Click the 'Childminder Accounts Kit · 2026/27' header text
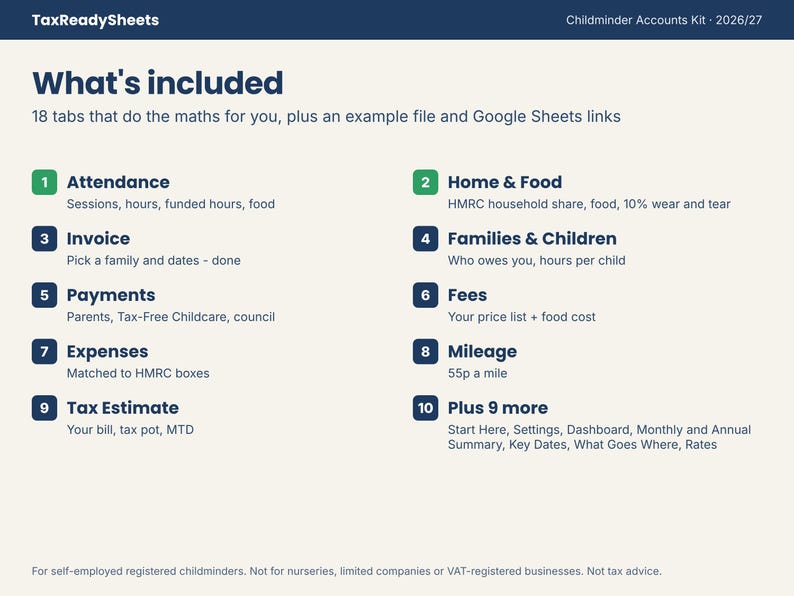The image size is (794, 596). click(664, 20)
